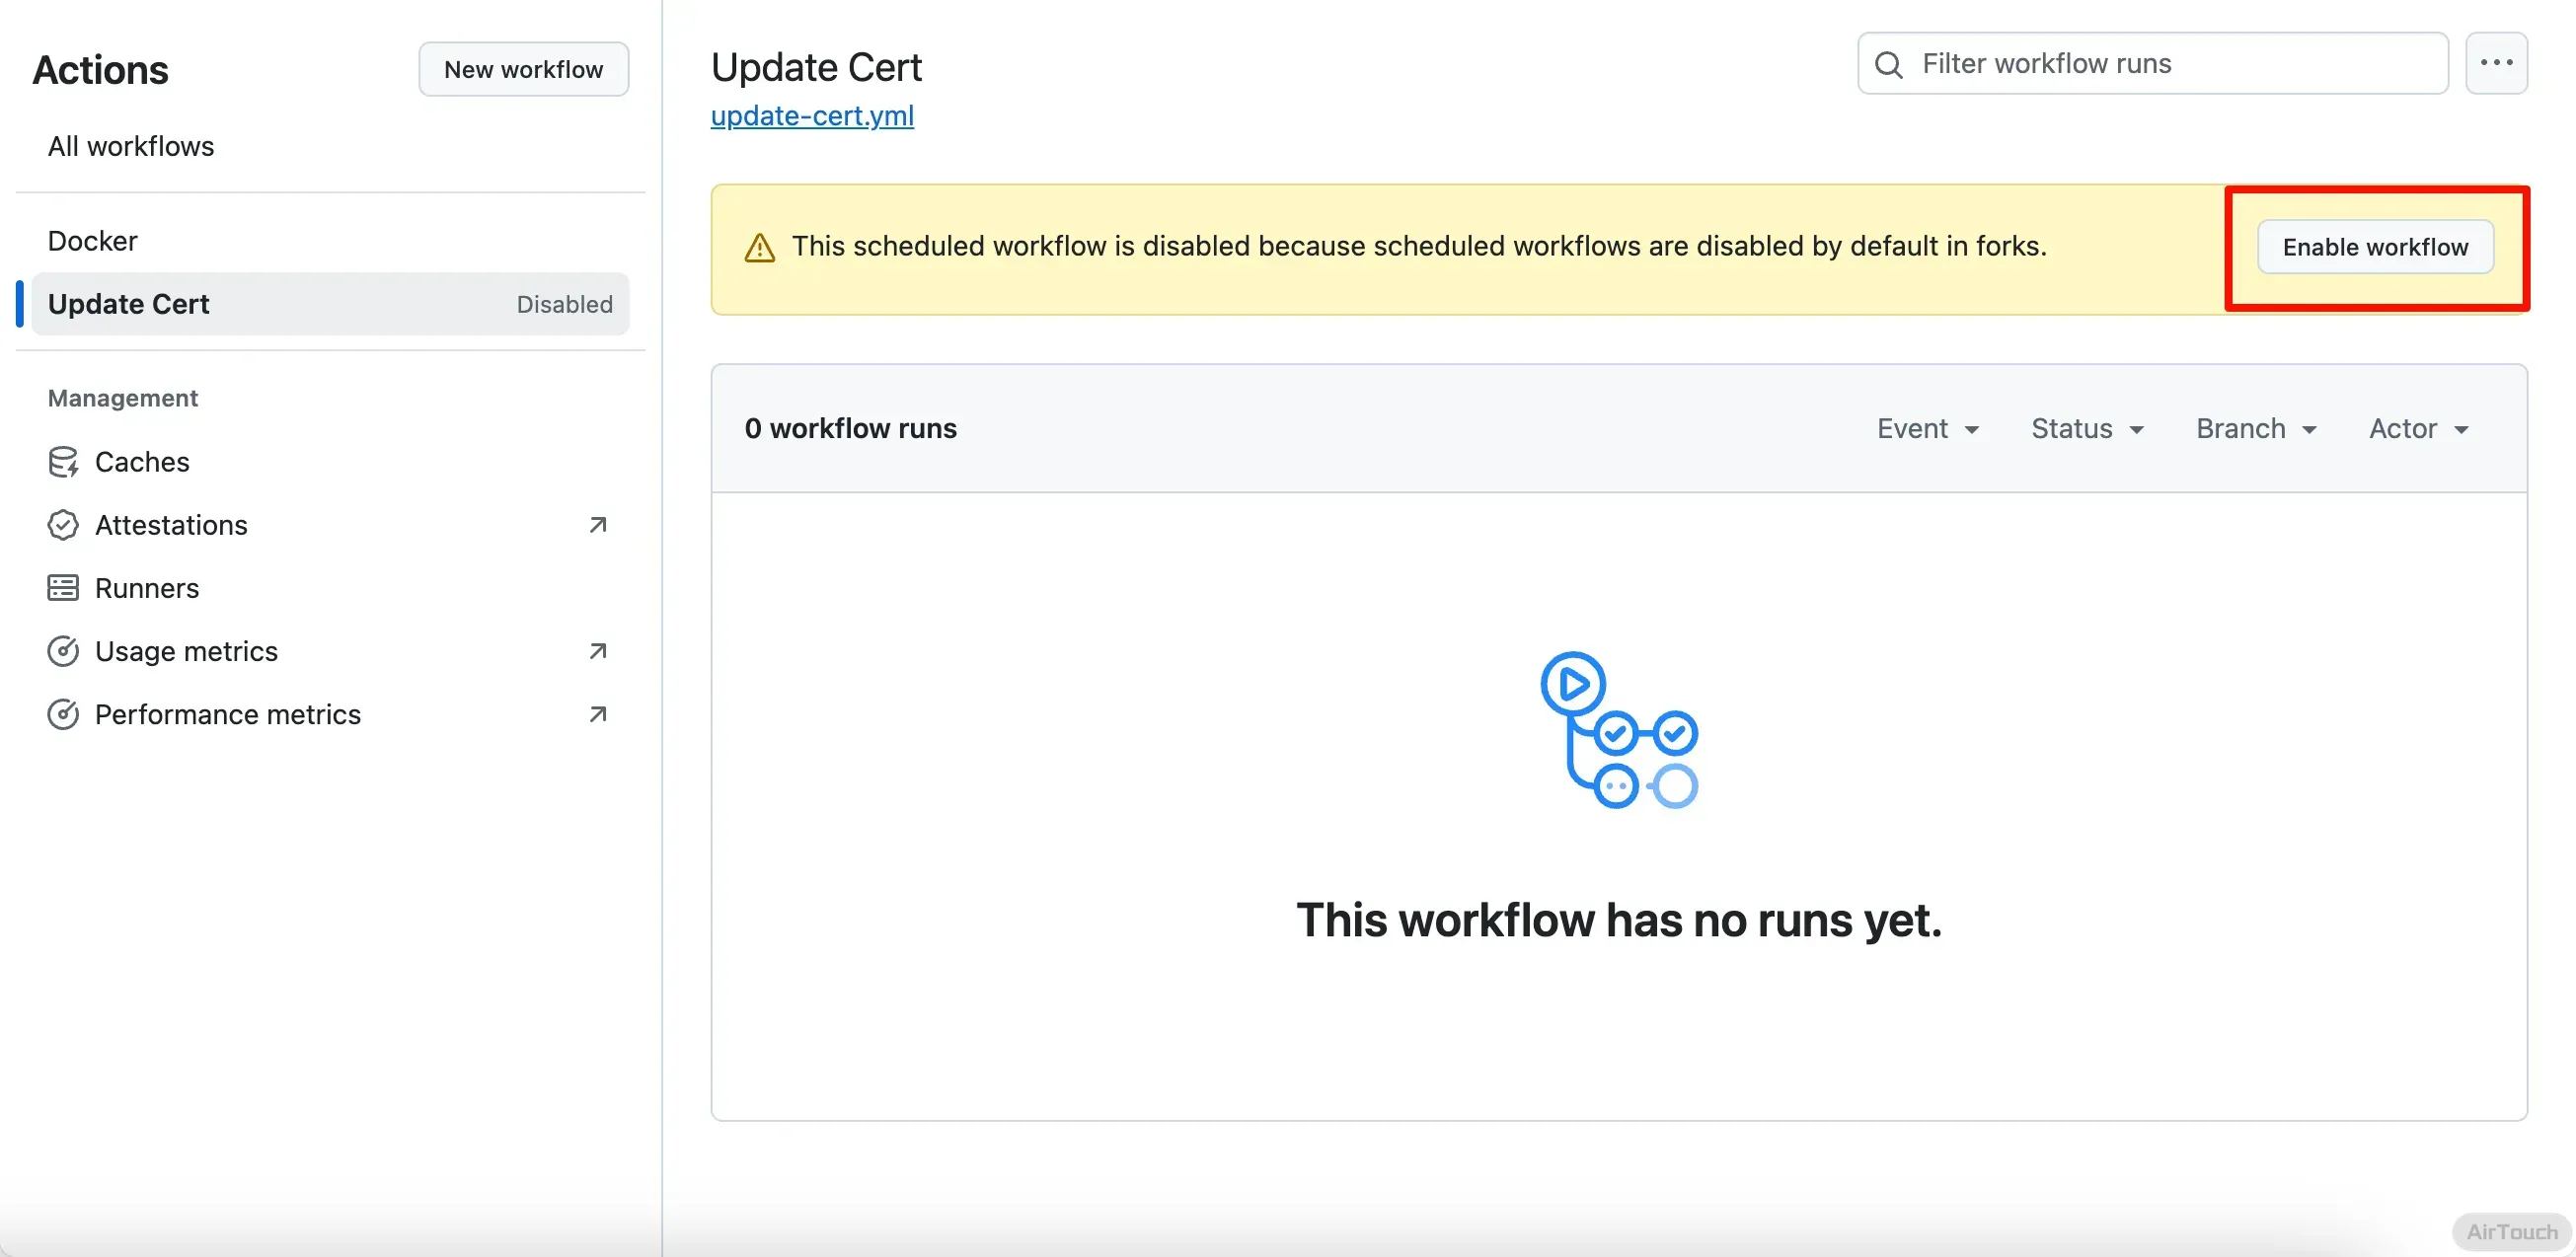Select All workflows in sidebar
The width and height of the screenshot is (2576, 1257).
pyautogui.click(x=131, y=146)
